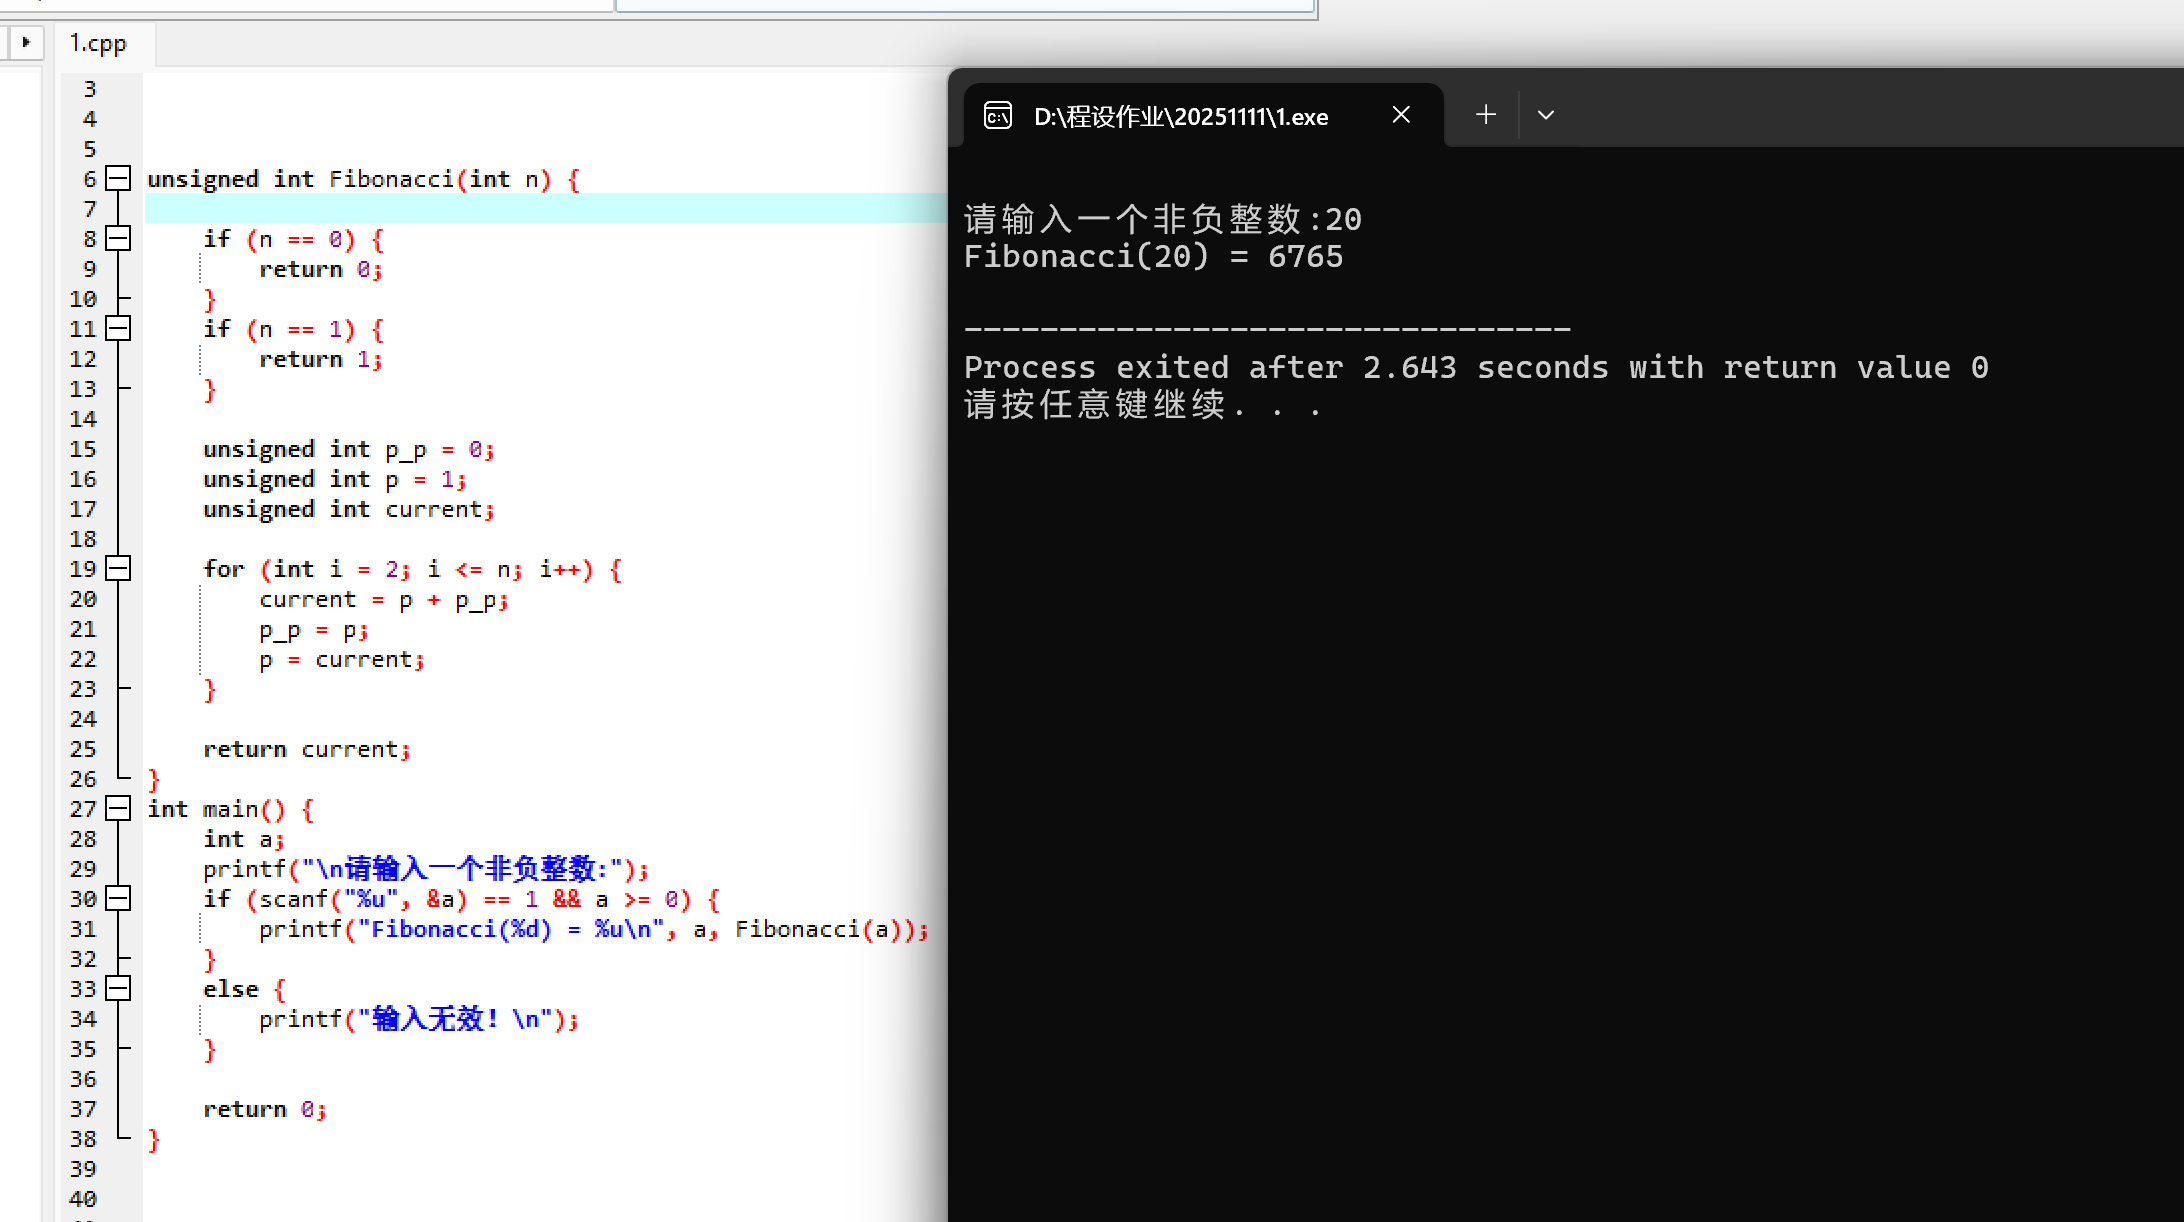2184x1222 pixels.
Task: Click the terminal icon in the tab
Action: coord(998,116)
